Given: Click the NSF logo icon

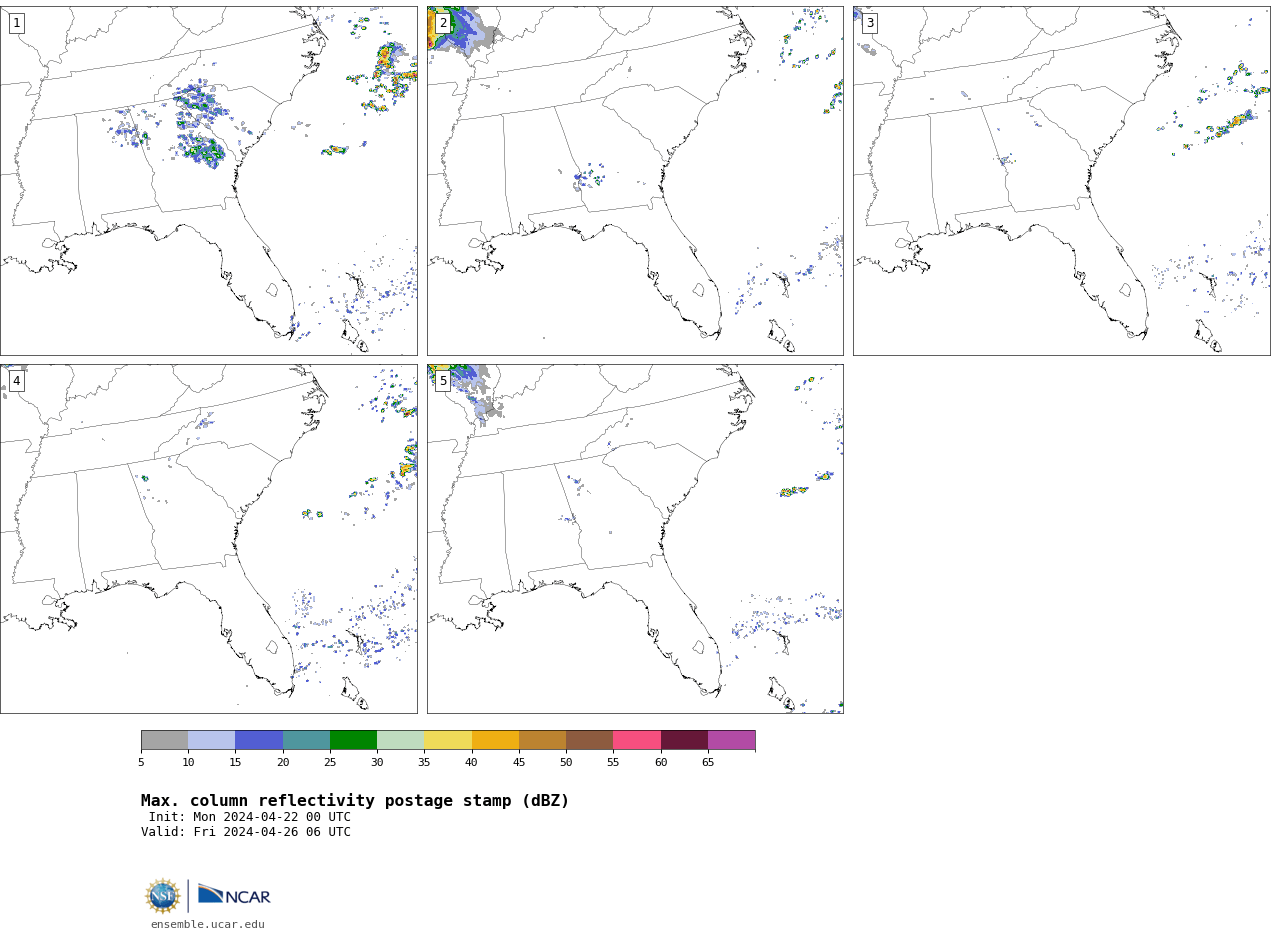Looking at the screenshot, I should (163, 896).
